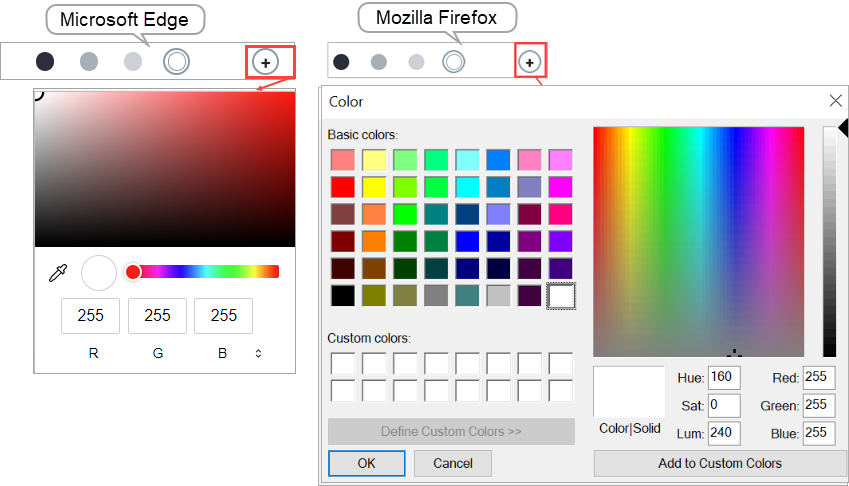Click Add to Custom Colors button
Screen dimensions: 849x486
[720, 463]
